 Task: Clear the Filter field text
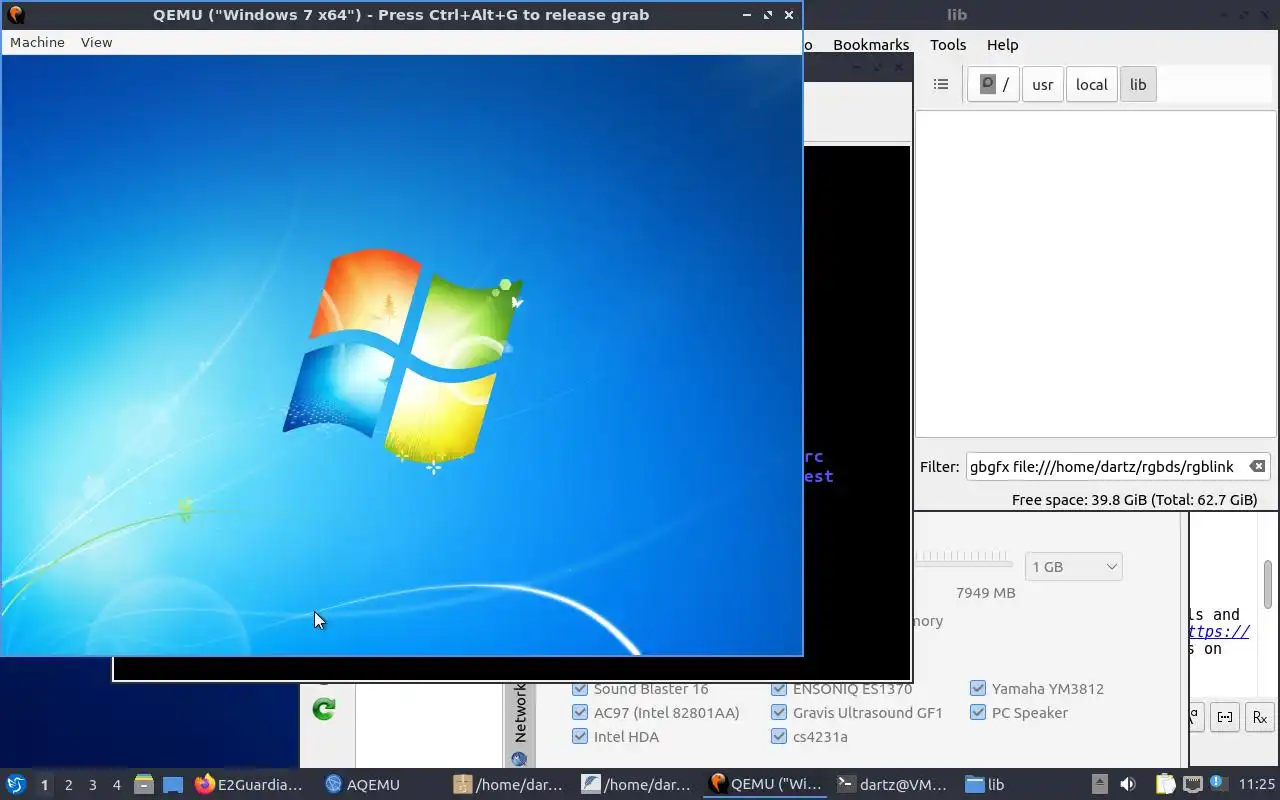[x=1257, y=466]
